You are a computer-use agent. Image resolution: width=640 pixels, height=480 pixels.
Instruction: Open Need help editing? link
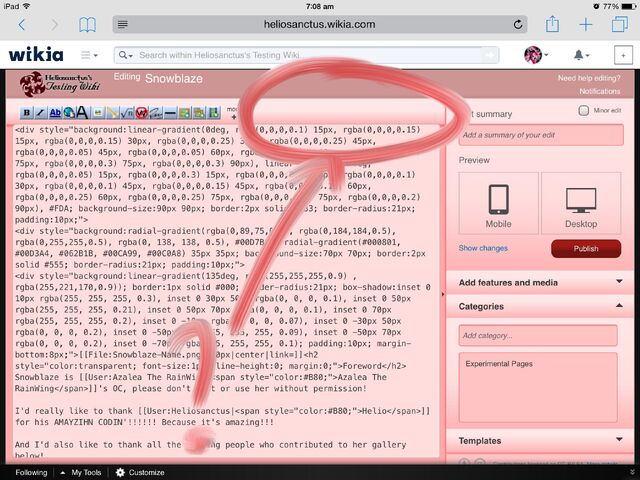pyautogui.click(x=589, y=78)
